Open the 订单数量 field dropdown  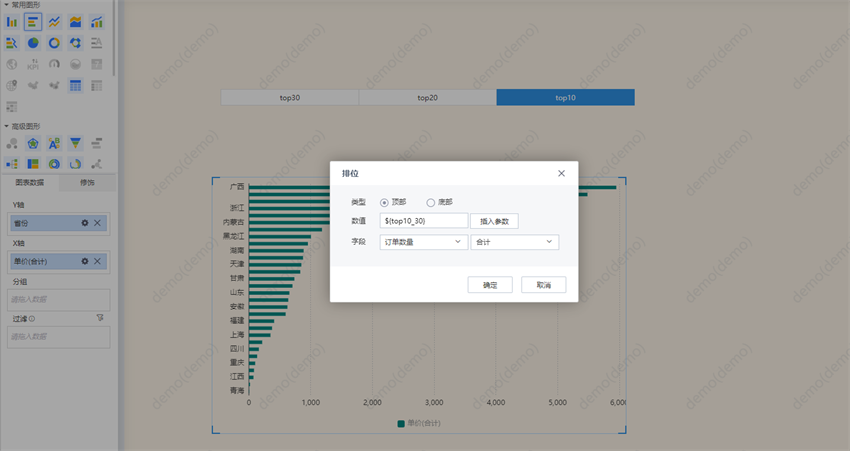click(x=424, y=242)
